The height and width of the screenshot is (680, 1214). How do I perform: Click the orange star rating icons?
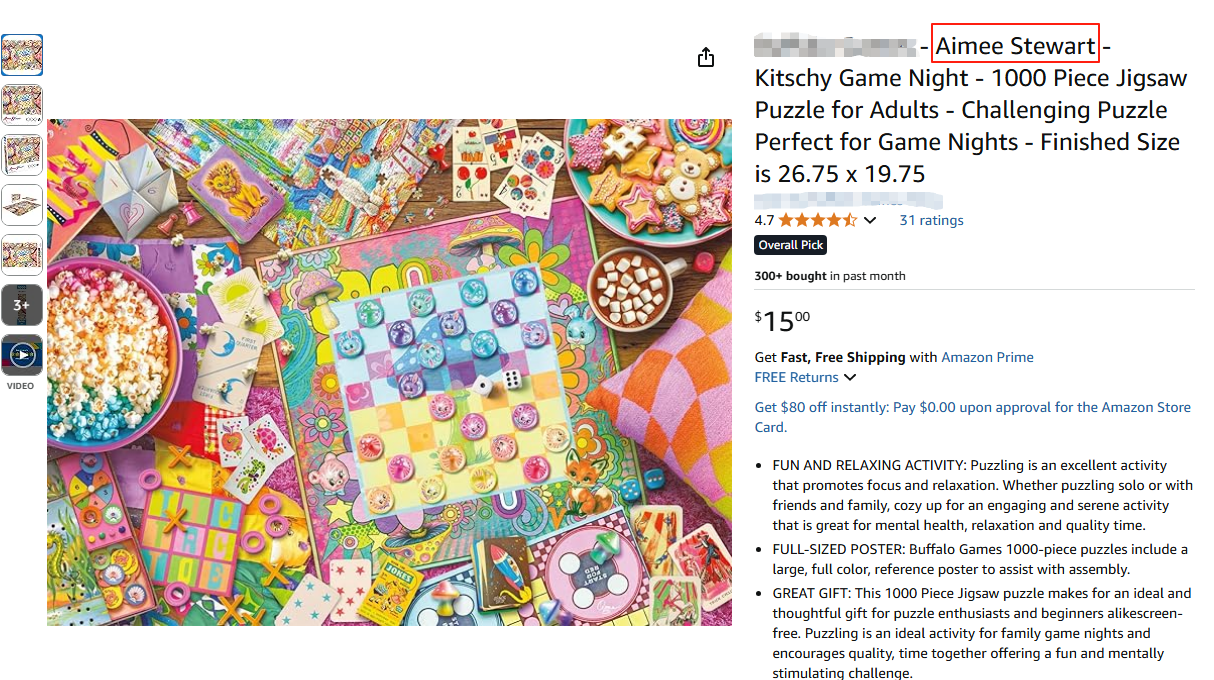817,220
